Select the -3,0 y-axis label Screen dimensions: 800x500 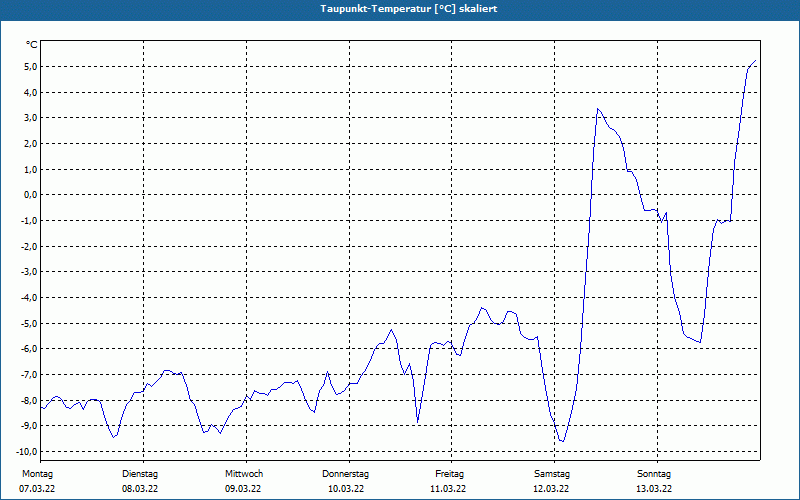(28, 272)
